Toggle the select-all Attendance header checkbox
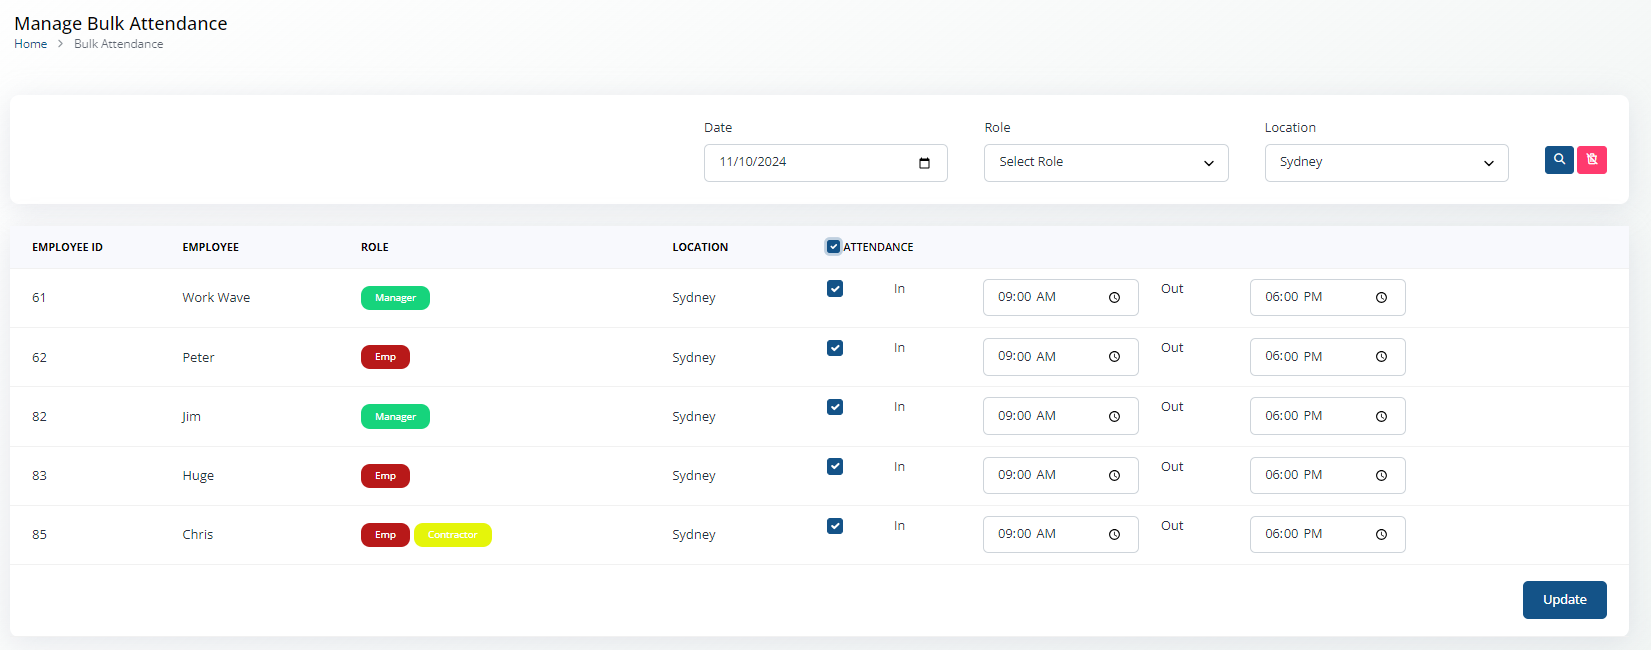Image resolution: width=1651 pixels, height=650 pixels. coord(833,247)
